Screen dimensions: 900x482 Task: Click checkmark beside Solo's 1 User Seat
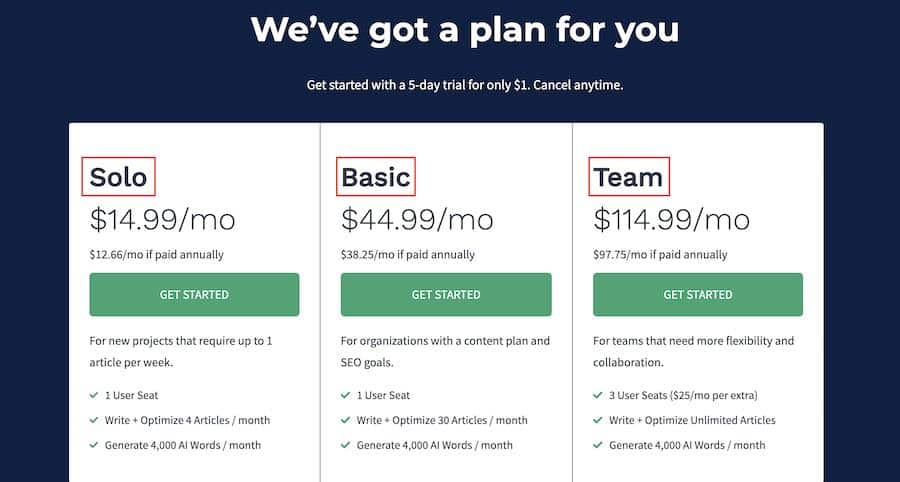coord(94,395)
